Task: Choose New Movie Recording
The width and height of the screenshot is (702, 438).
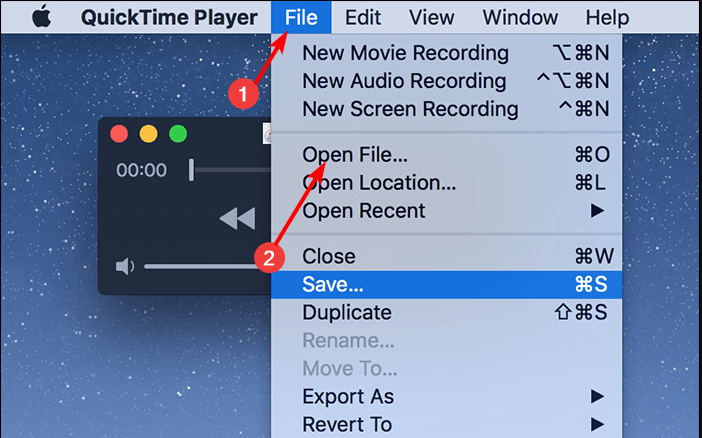Action: coord(446,53)
